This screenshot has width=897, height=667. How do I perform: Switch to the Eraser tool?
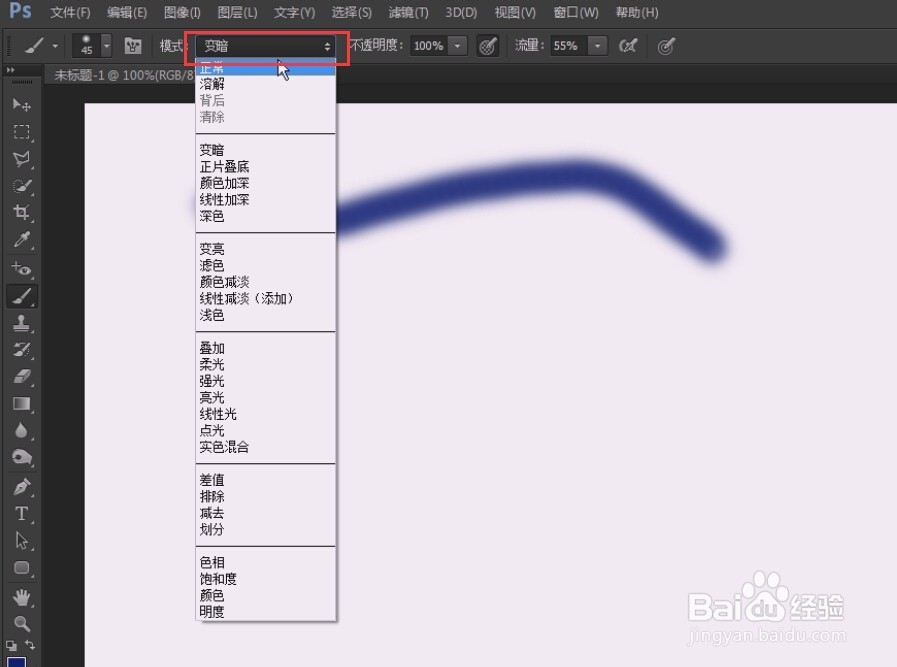22,376
